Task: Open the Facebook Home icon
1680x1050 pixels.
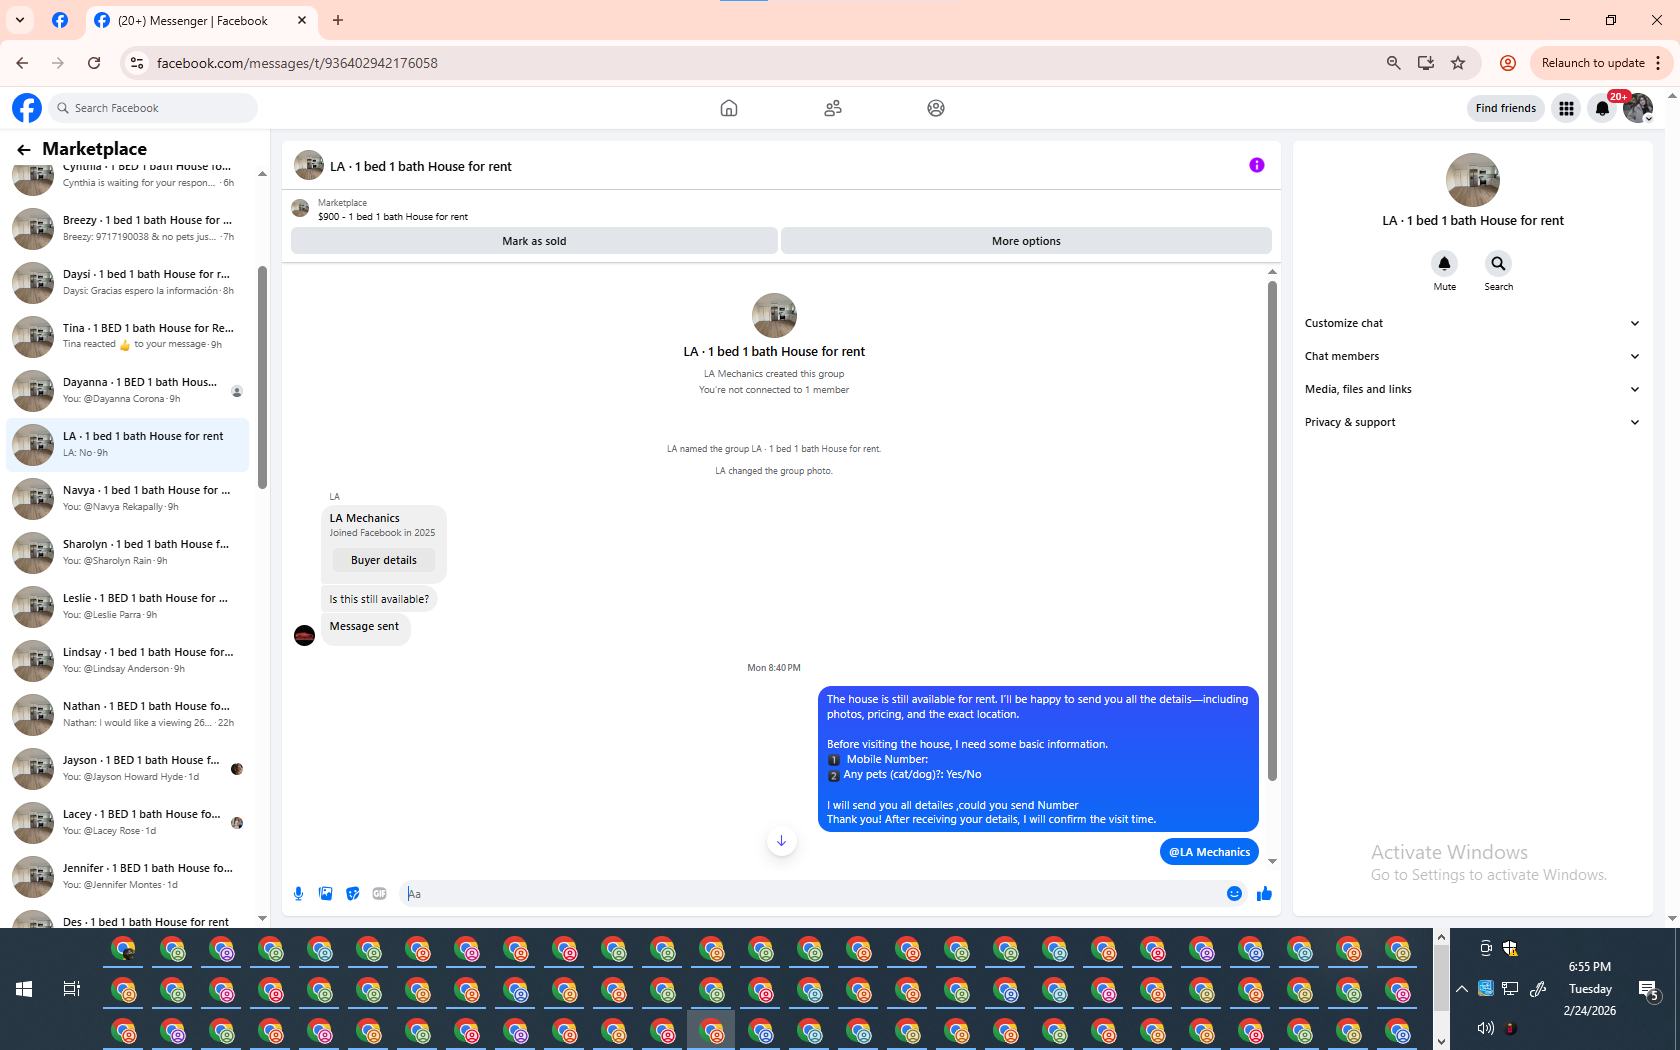Action: [729, 108]
